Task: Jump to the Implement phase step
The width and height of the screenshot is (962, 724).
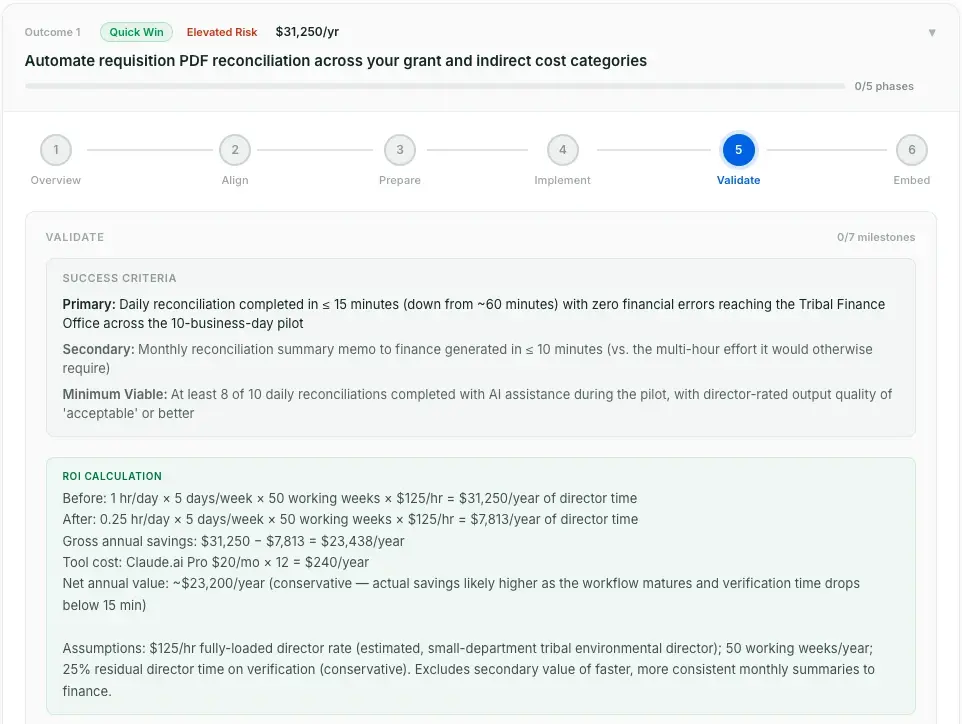Action: coord(562,150)
